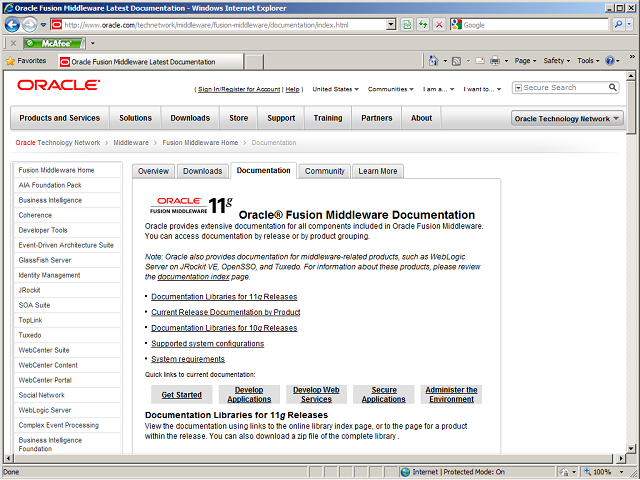Viewport: 640px width, 480px height.
Task: Open Documentation Libraries for 11g Releases link
Action: pos(223,297)
